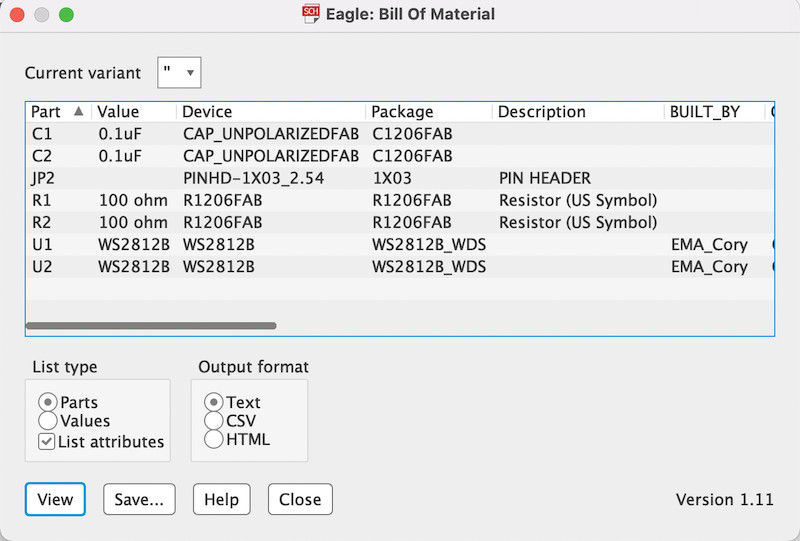Click R1's 100 ohm value cell
Image resolution: width=800 pixels, height=541 pixels.
(x=133, y=200)
